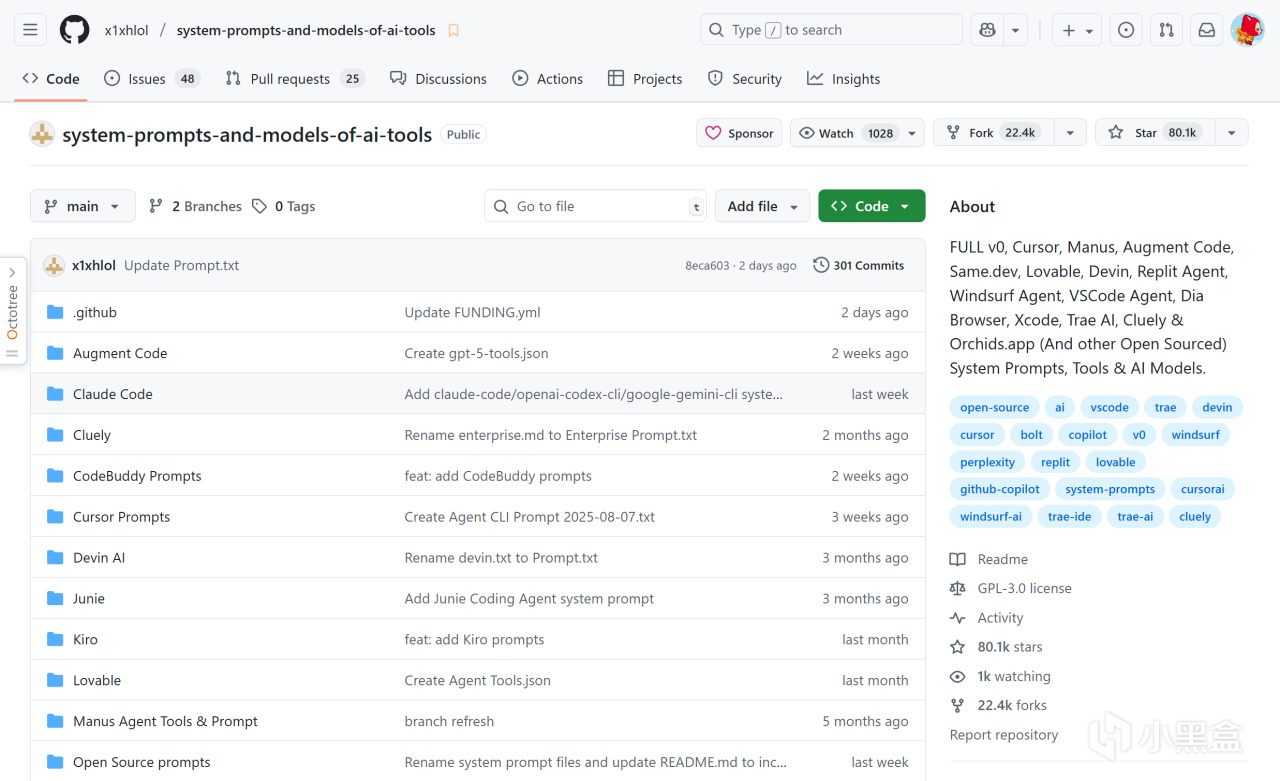This screenshot has height=781, width=1280.
Task: Click the open-source topic tag
Action: (994, 407)
